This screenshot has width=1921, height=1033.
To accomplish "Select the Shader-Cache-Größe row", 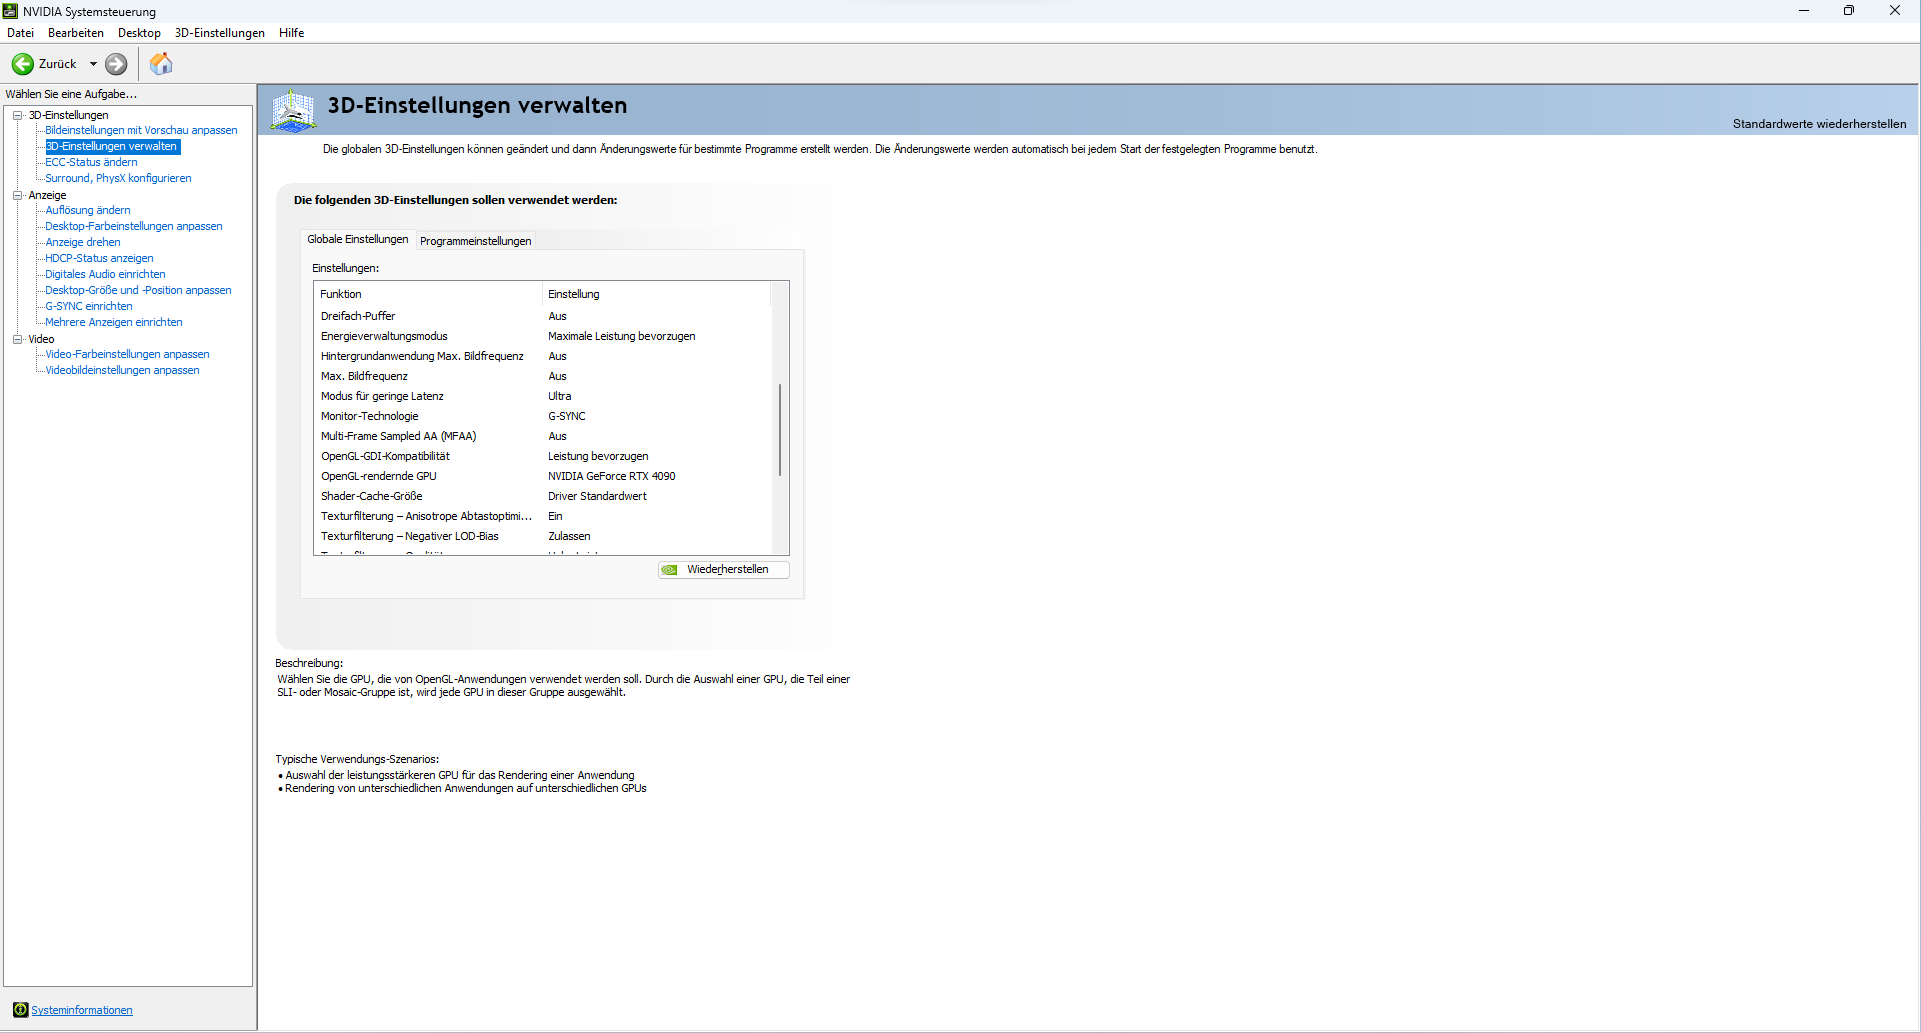I will (542, 496).
